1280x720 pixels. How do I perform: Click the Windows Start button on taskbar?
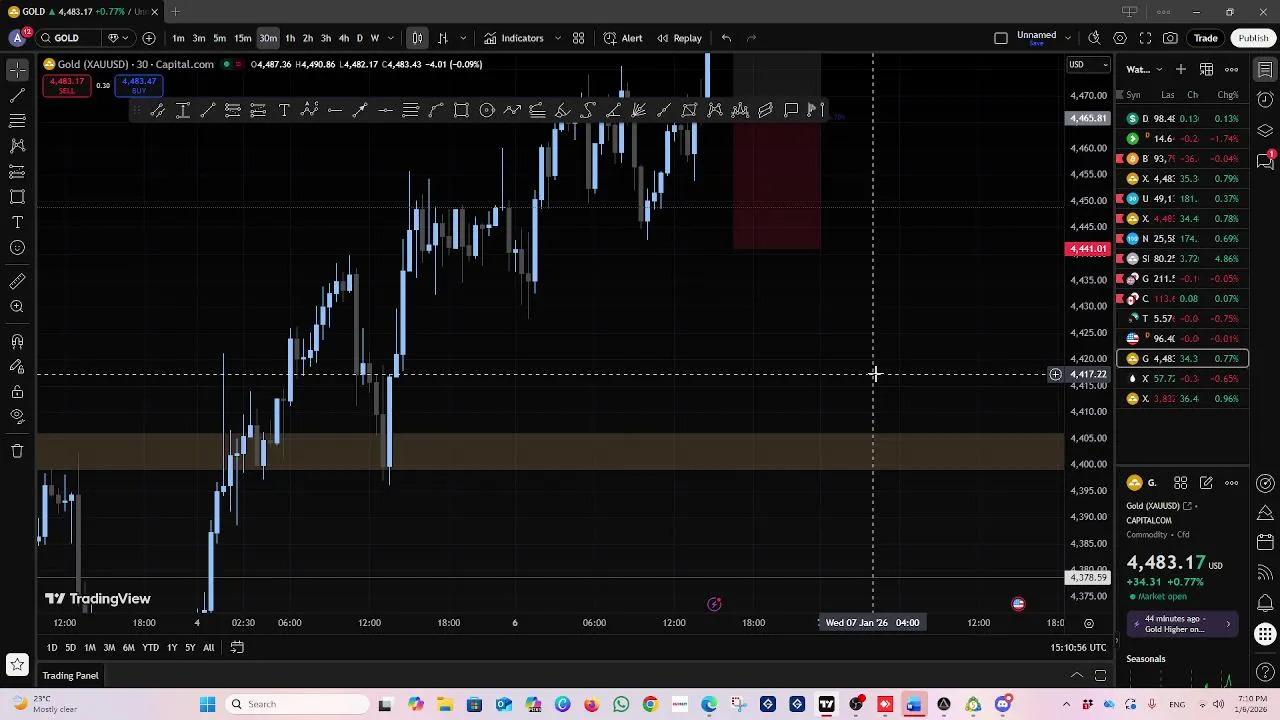tap(207, 704)
